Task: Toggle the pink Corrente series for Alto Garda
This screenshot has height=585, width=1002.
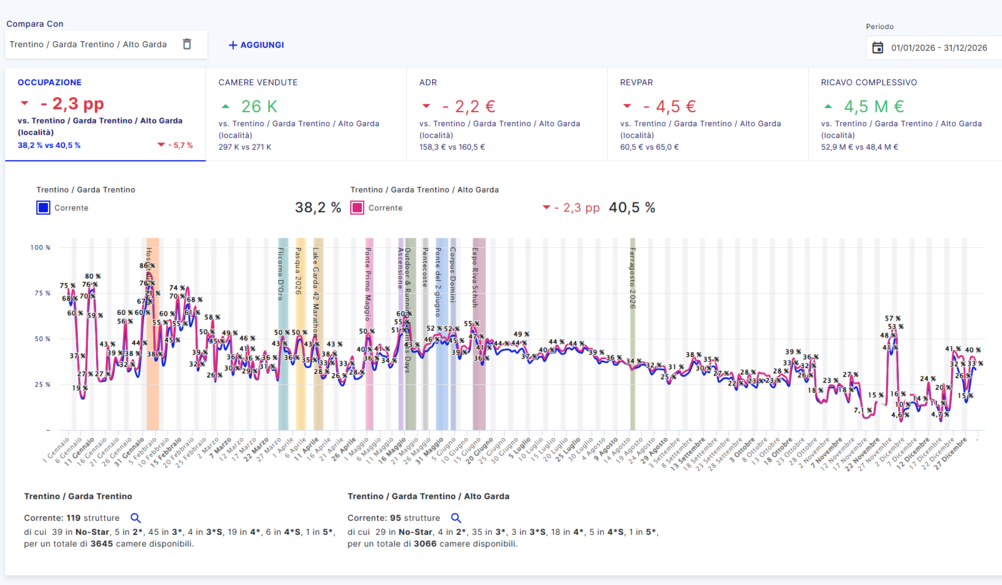Action: coord(357,208)
